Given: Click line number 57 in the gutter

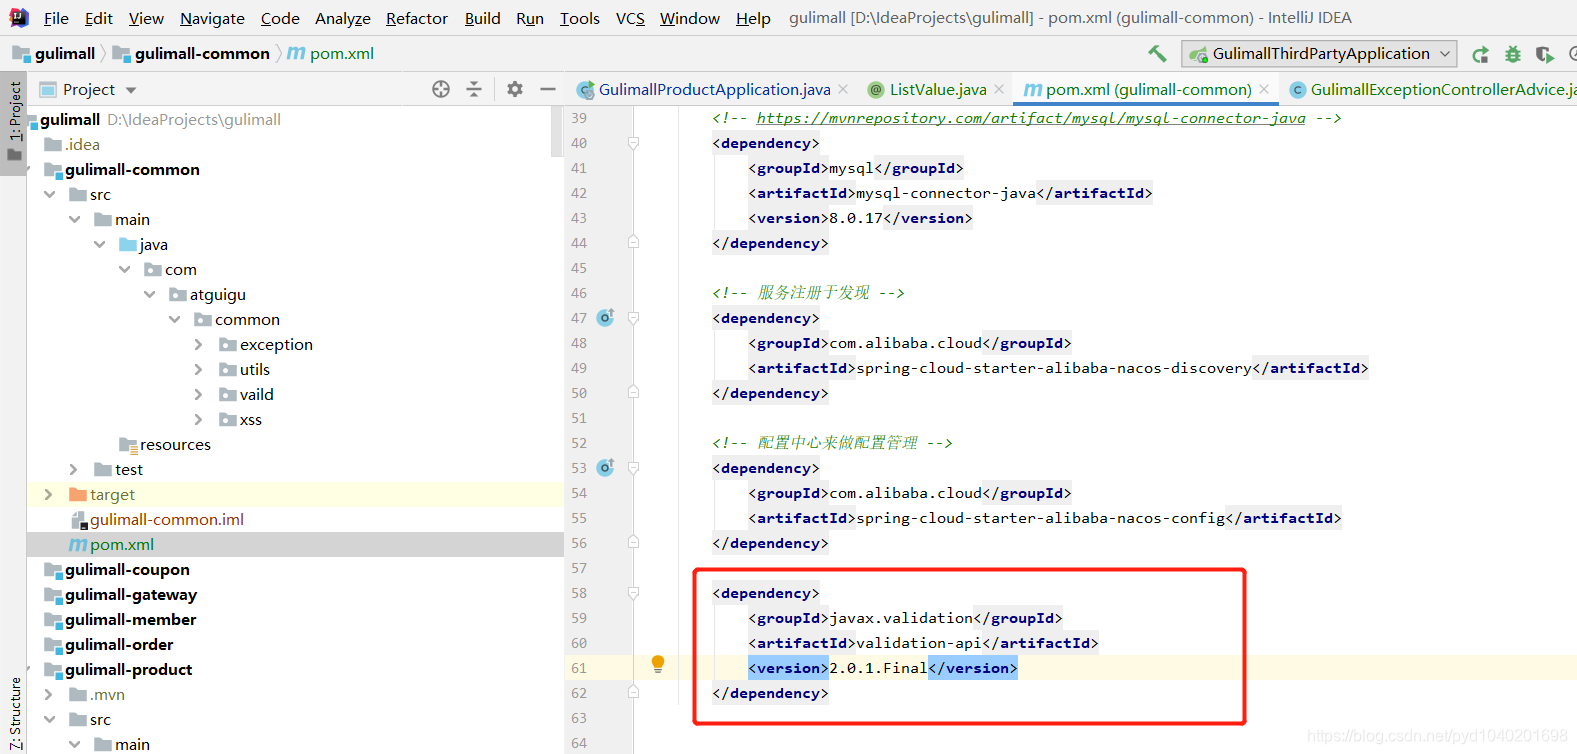Looking at the screenshot, I should tap(579, 568).
